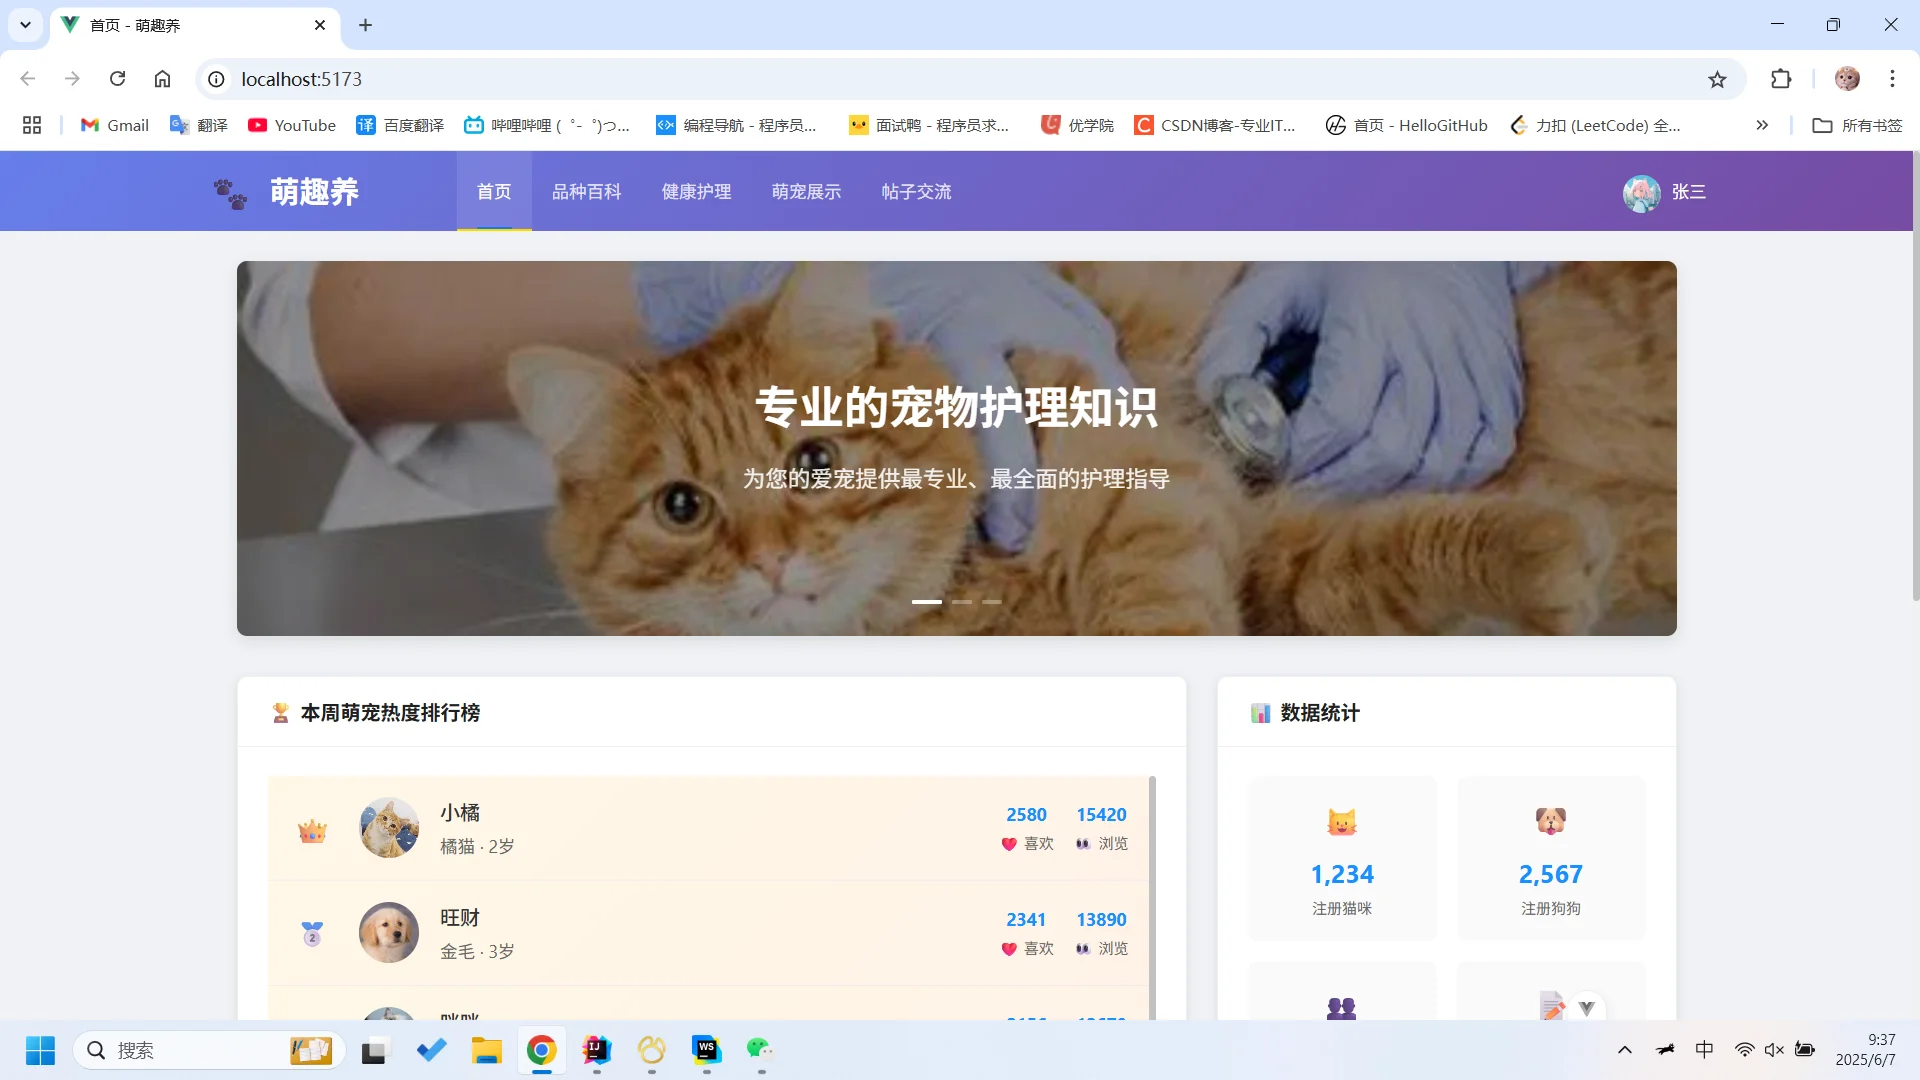1920x1080 pixels.
Task: Expand the hidden bookmarks overflow chevron
Action: point(1761,125)
